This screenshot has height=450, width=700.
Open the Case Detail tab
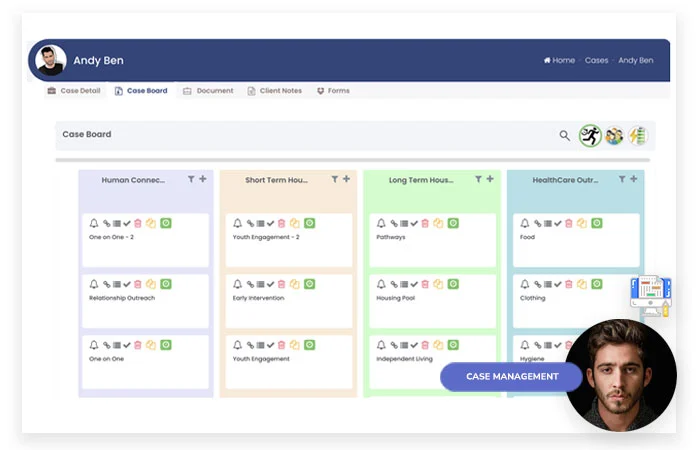pyautogui.click(x=74, y=91)
